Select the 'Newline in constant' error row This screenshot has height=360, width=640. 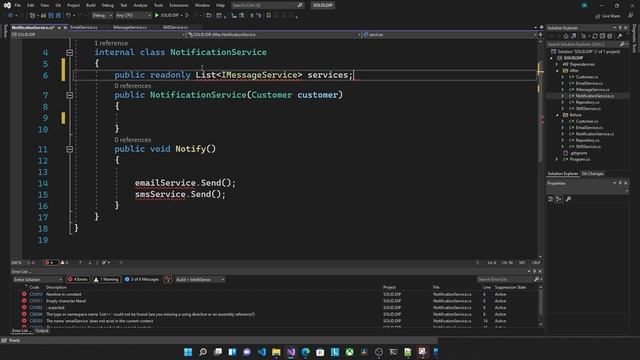276,294
